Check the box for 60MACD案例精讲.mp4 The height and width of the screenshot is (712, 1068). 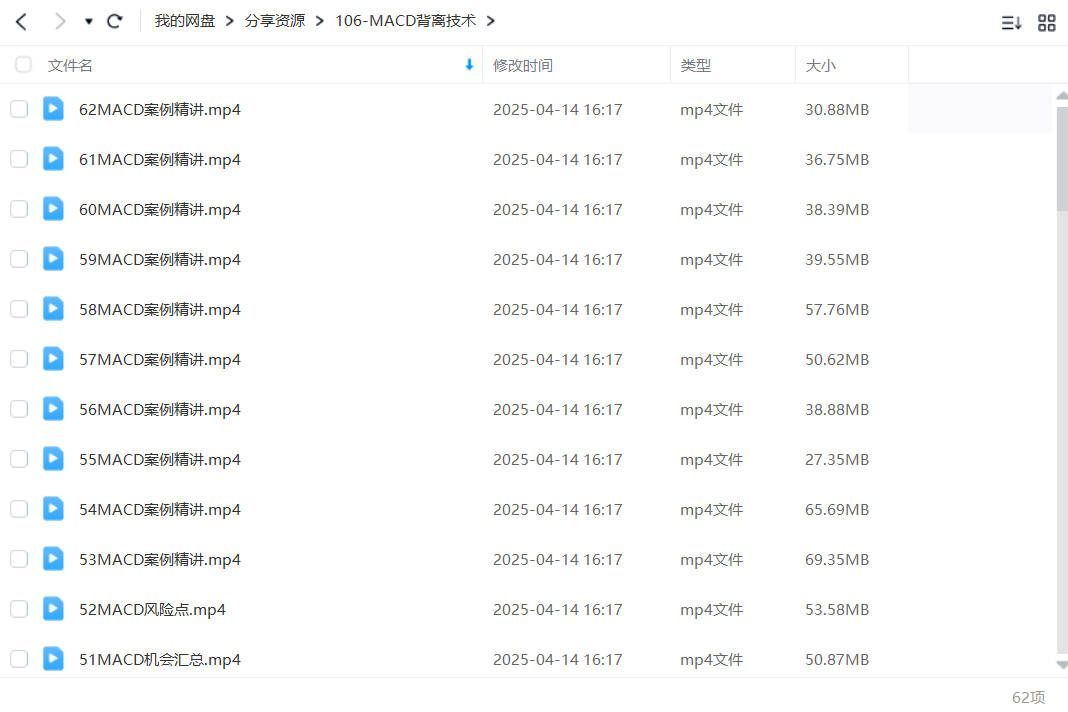pyautogui.click(x=19, y=209)
